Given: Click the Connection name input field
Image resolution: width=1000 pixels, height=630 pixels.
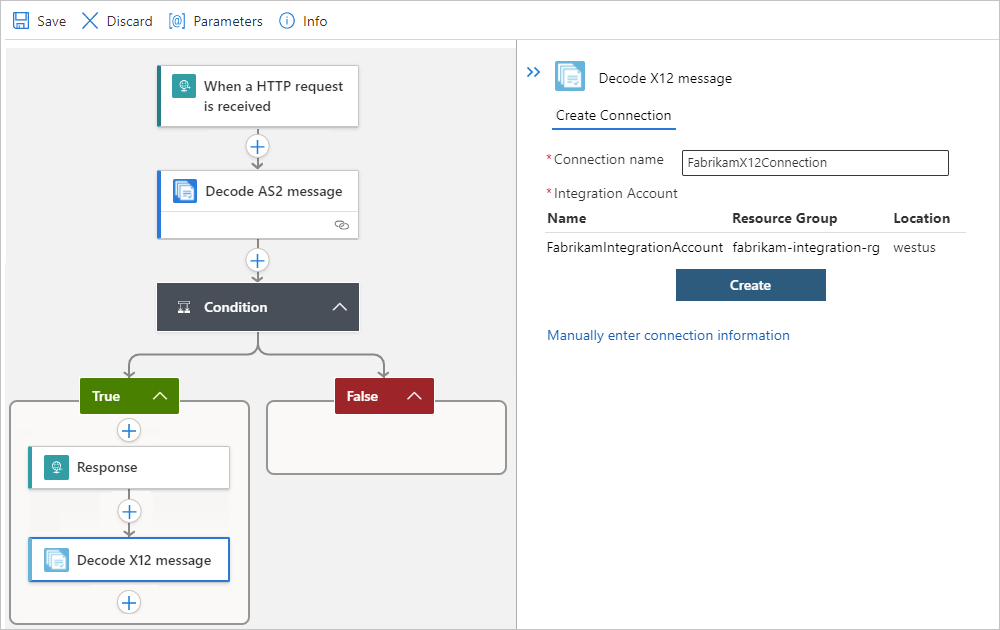Looking at the screenshot, I should tap(815, 163).
